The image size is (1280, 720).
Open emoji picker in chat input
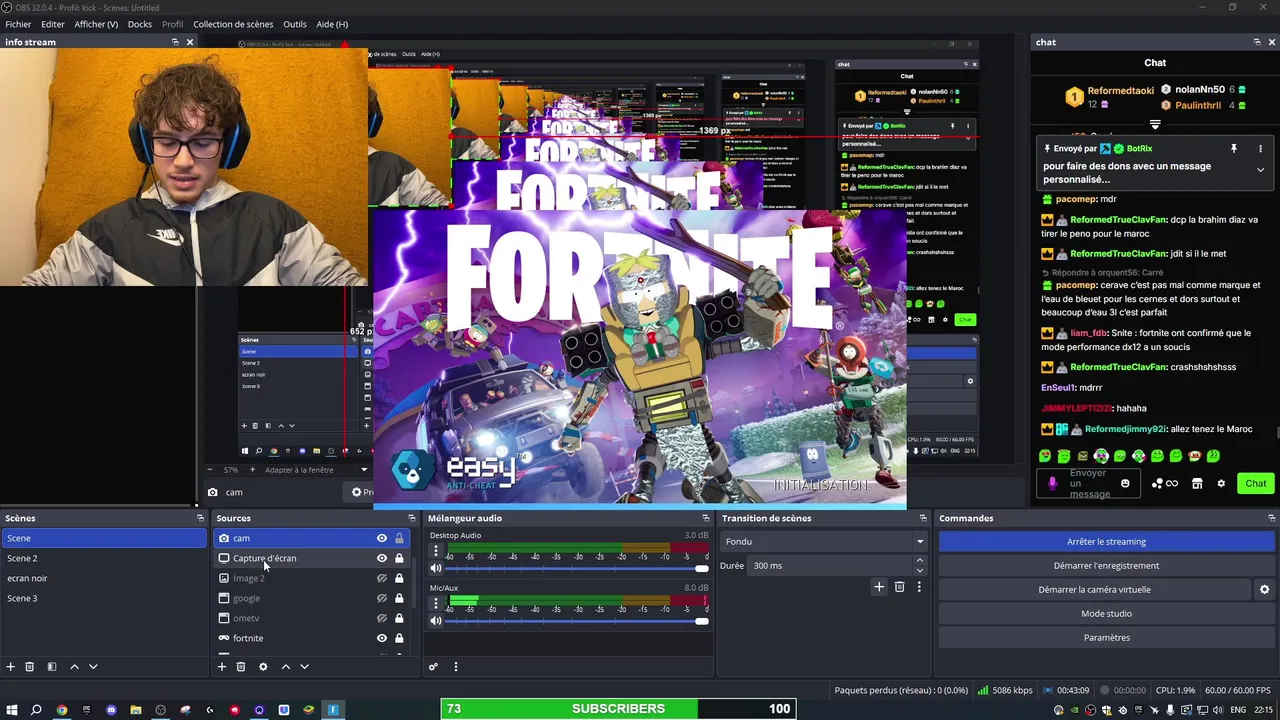click(1125, 484)
